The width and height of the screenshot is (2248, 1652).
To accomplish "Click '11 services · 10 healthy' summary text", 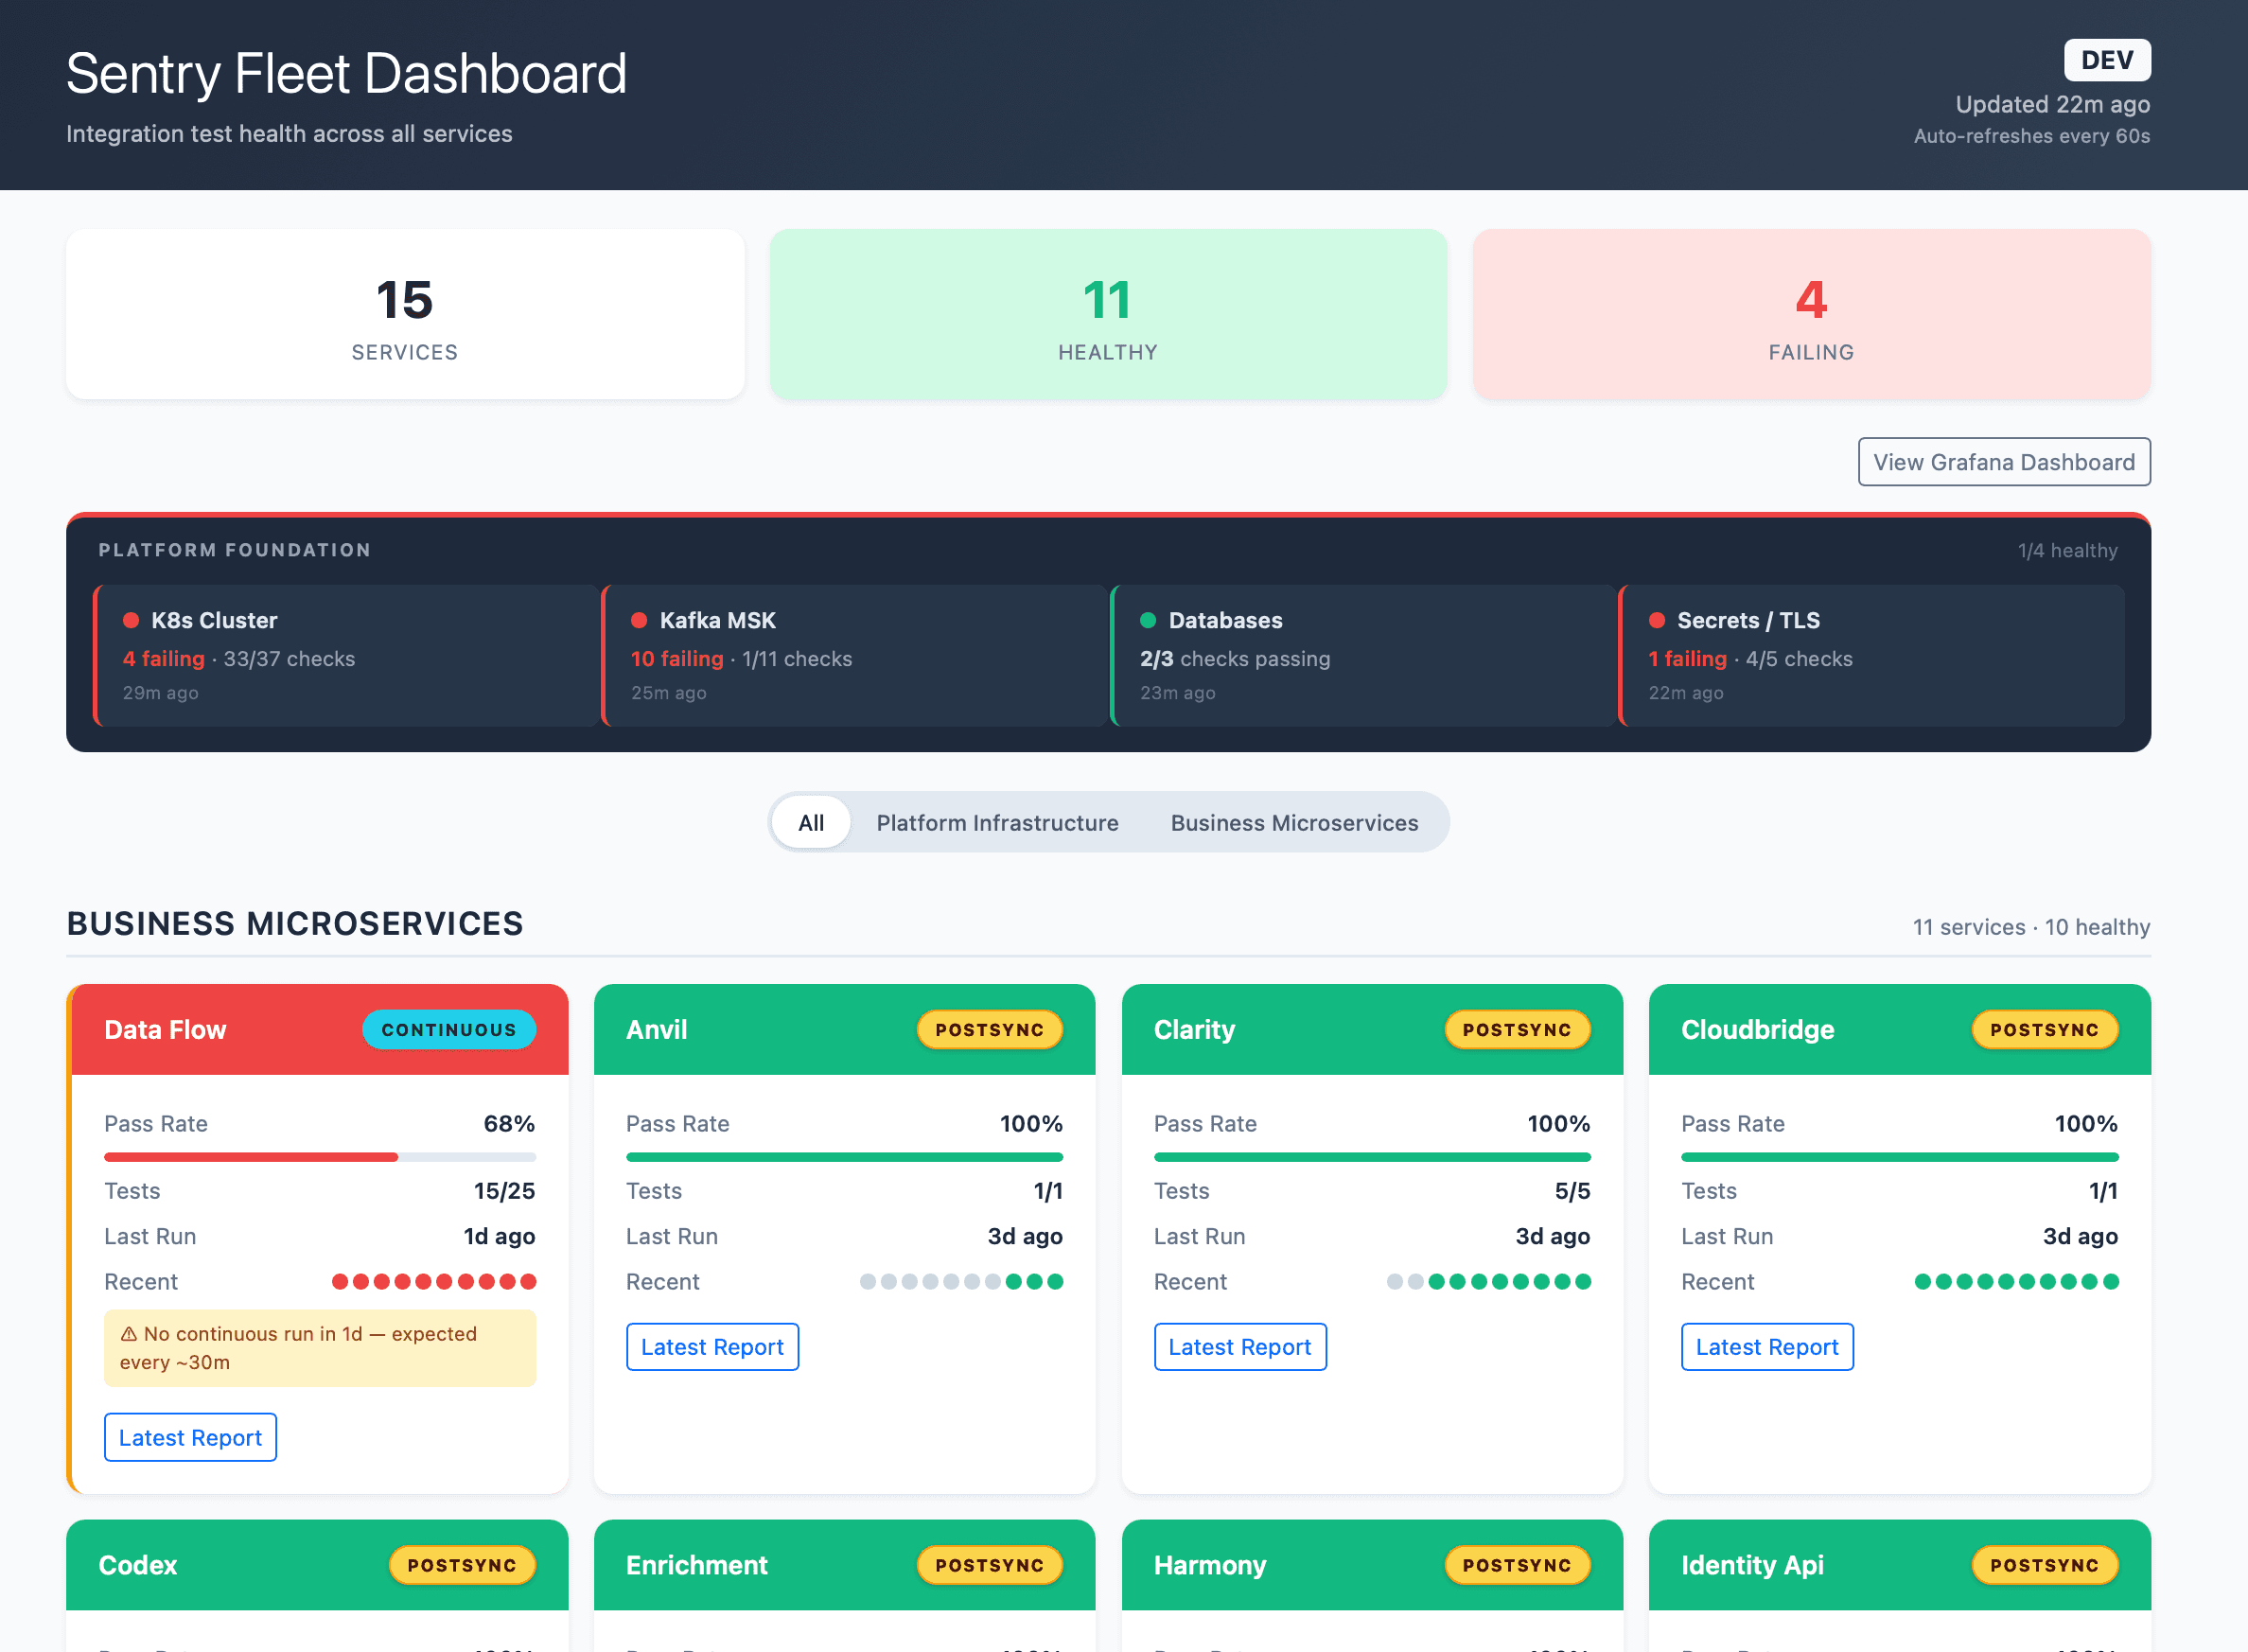I will [2031, 927].
